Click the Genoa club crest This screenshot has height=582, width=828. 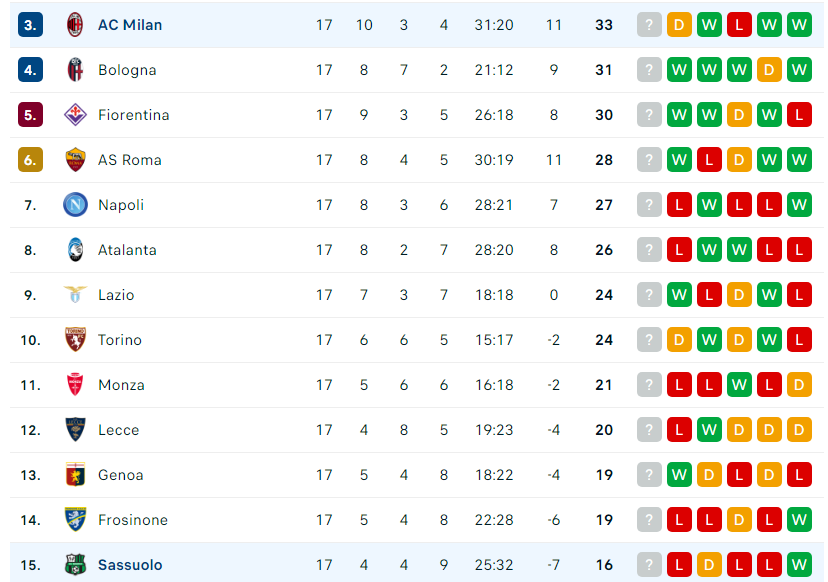point(75,474)
